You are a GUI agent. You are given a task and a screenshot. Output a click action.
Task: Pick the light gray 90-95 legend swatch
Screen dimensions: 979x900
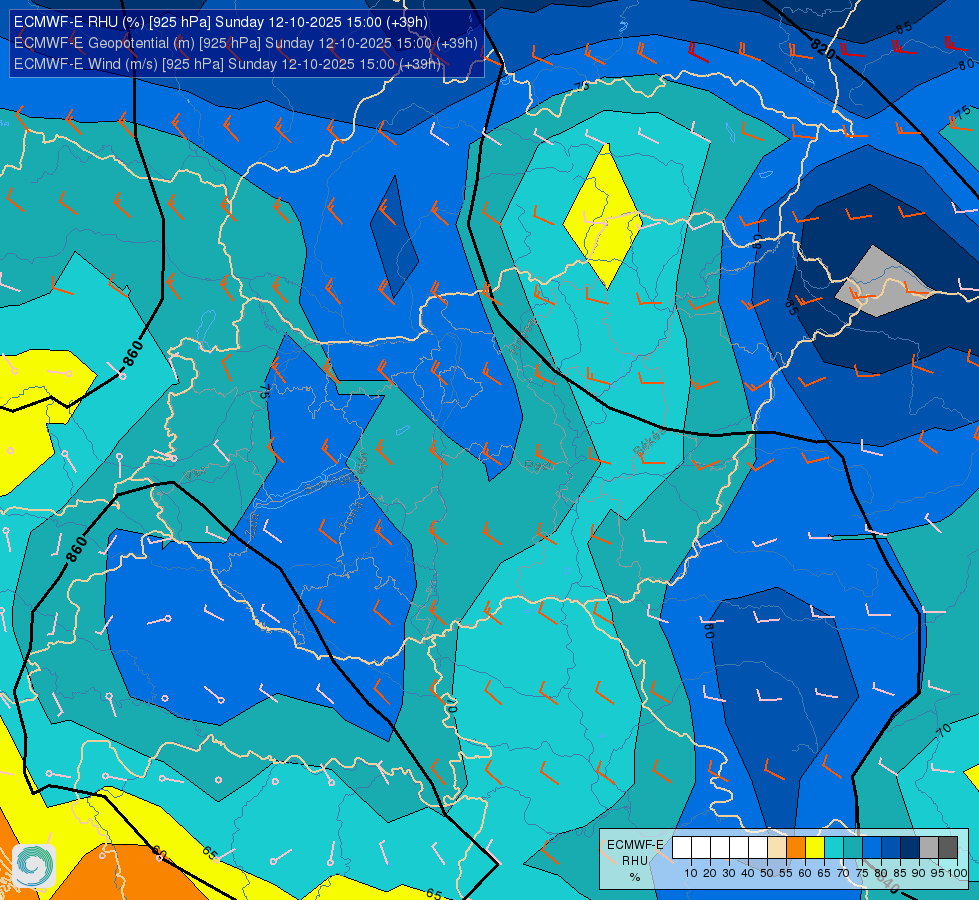929,848
